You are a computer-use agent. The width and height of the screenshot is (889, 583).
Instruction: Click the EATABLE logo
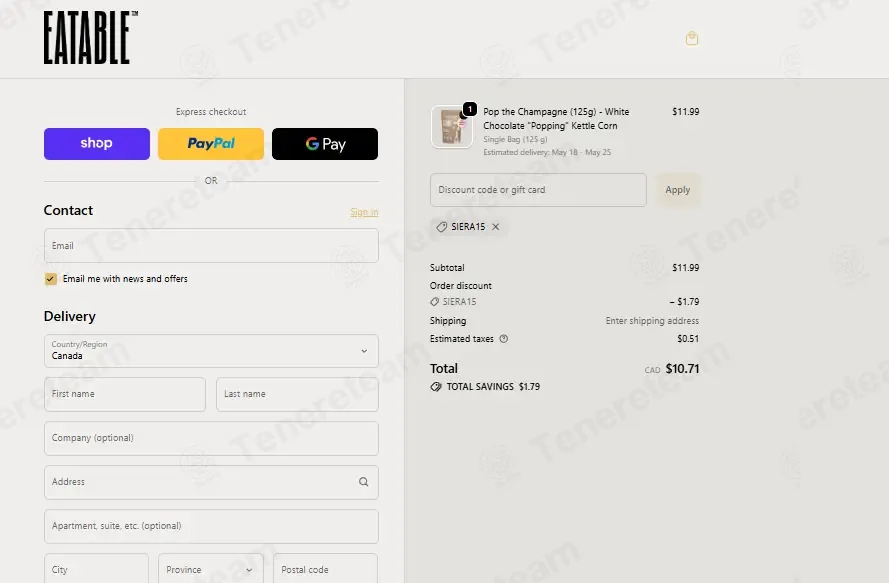click(91, 37)
